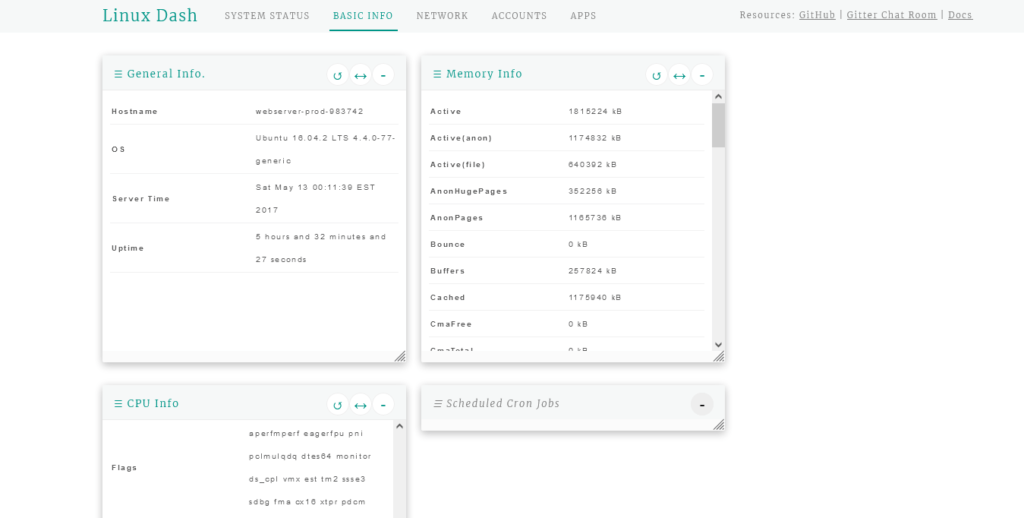The height and width of the screenshot is (518, 1024).
Task: Toggle width of CPU Info panel
Action: 360,404
